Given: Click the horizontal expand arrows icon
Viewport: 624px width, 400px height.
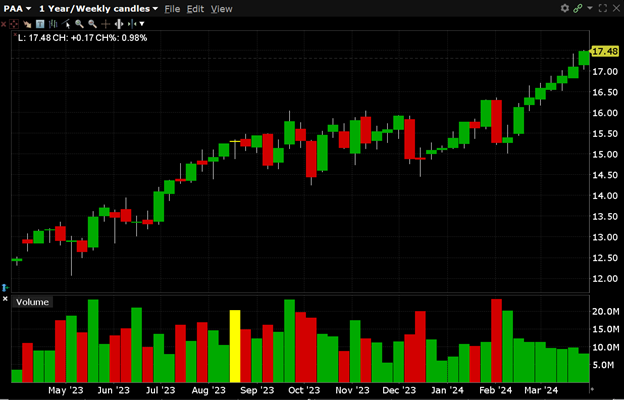Looking at the screenshot, I should tap(119, 24).
